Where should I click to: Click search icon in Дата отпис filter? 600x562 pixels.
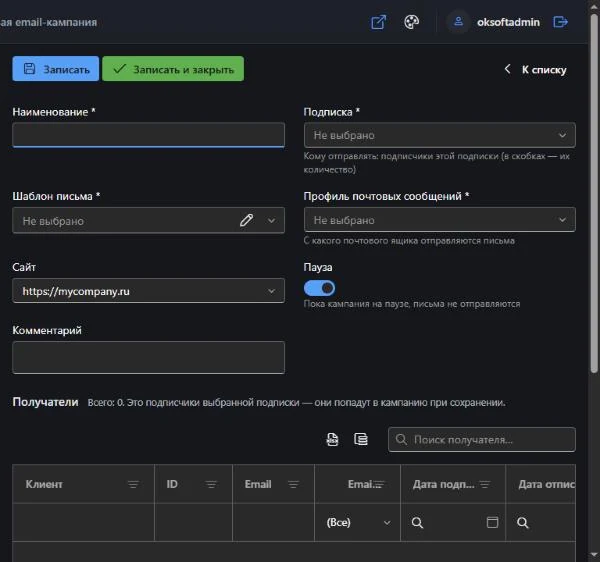point(523,523)
